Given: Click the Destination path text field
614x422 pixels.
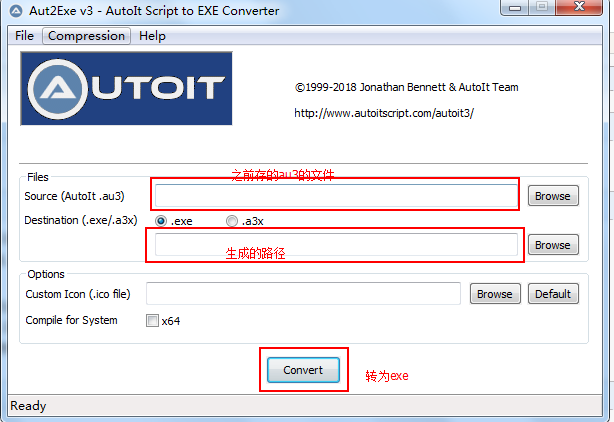Looking at the screenshot, I should point(335,245).
